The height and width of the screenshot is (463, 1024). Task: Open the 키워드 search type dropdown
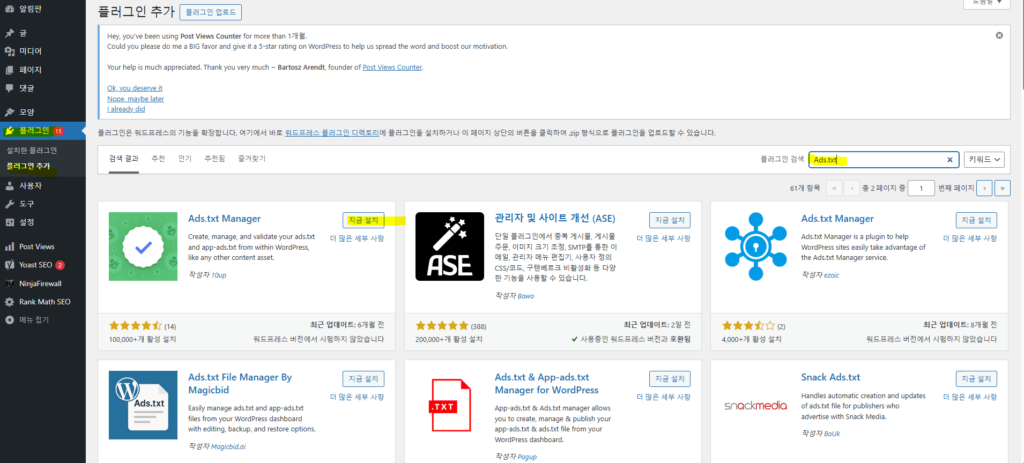click(x=984, y=160)
